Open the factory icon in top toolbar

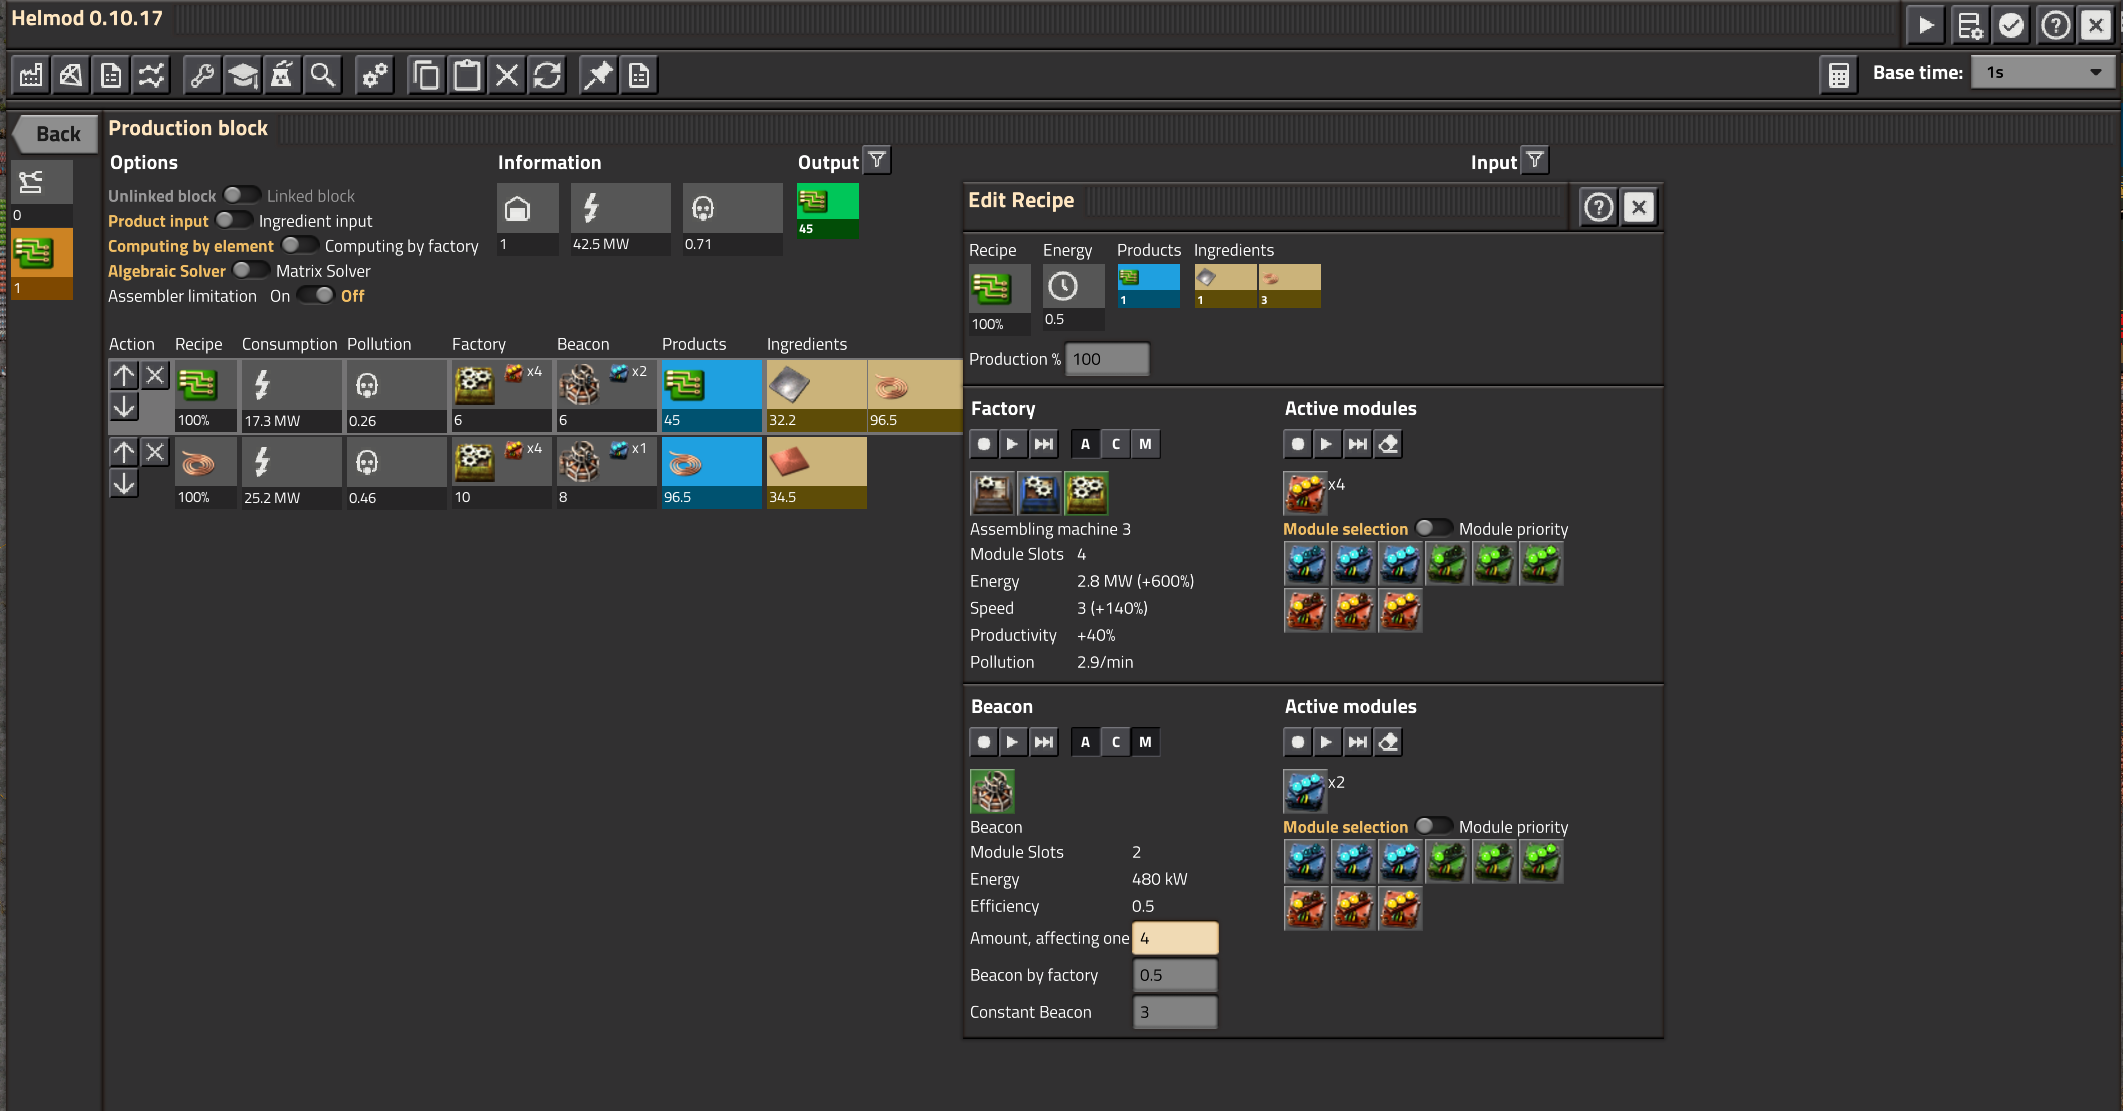[x=31, y=75]
